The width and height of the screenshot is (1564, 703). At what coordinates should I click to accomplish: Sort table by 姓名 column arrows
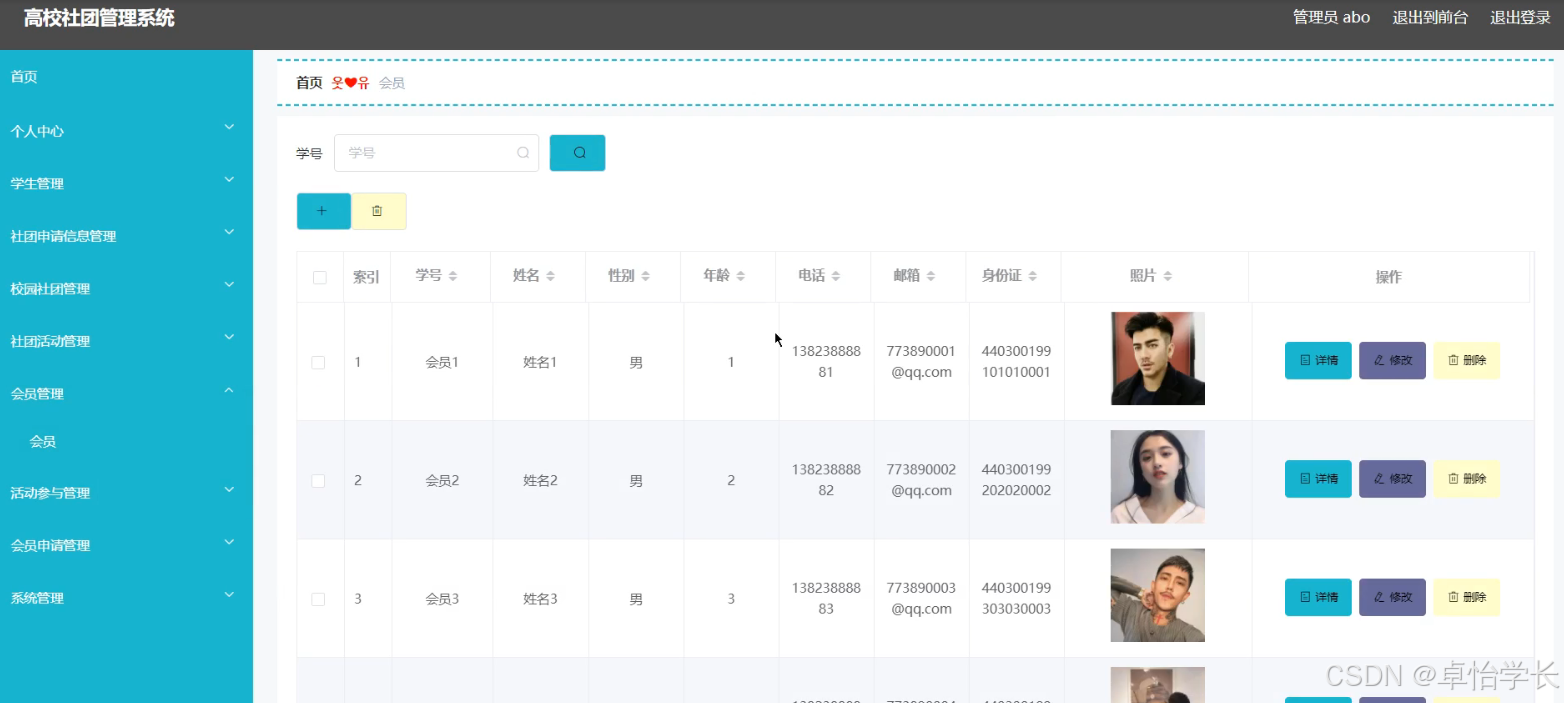pyautogui.click(x=550, y=276)
